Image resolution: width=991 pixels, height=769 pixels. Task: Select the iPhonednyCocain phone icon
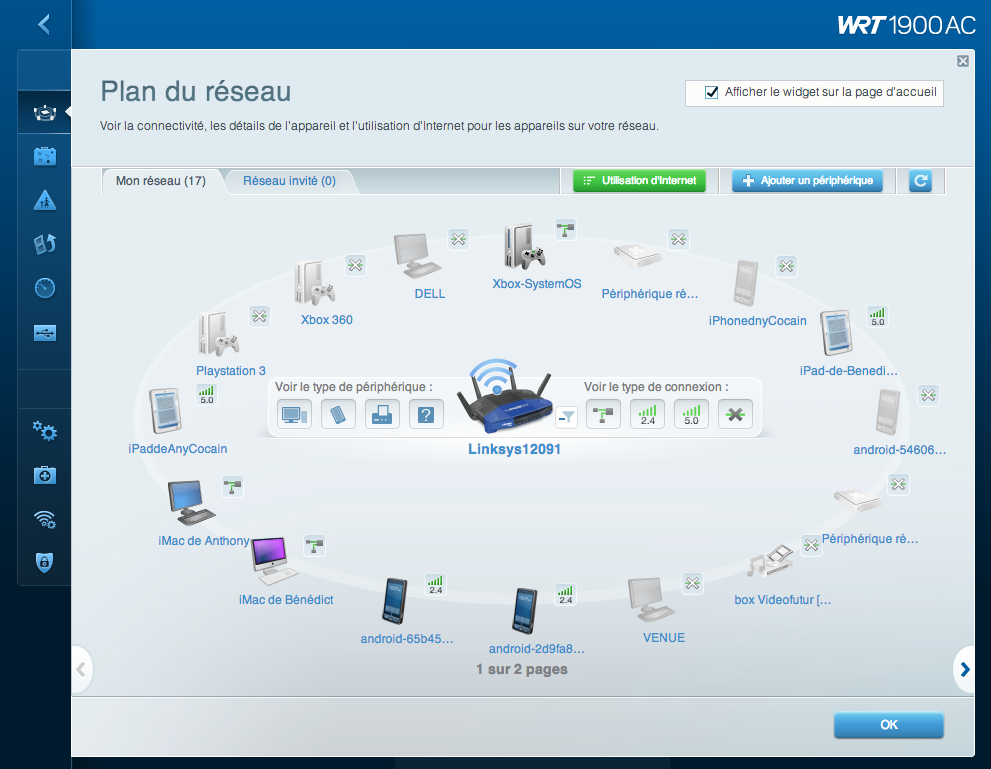746,284
